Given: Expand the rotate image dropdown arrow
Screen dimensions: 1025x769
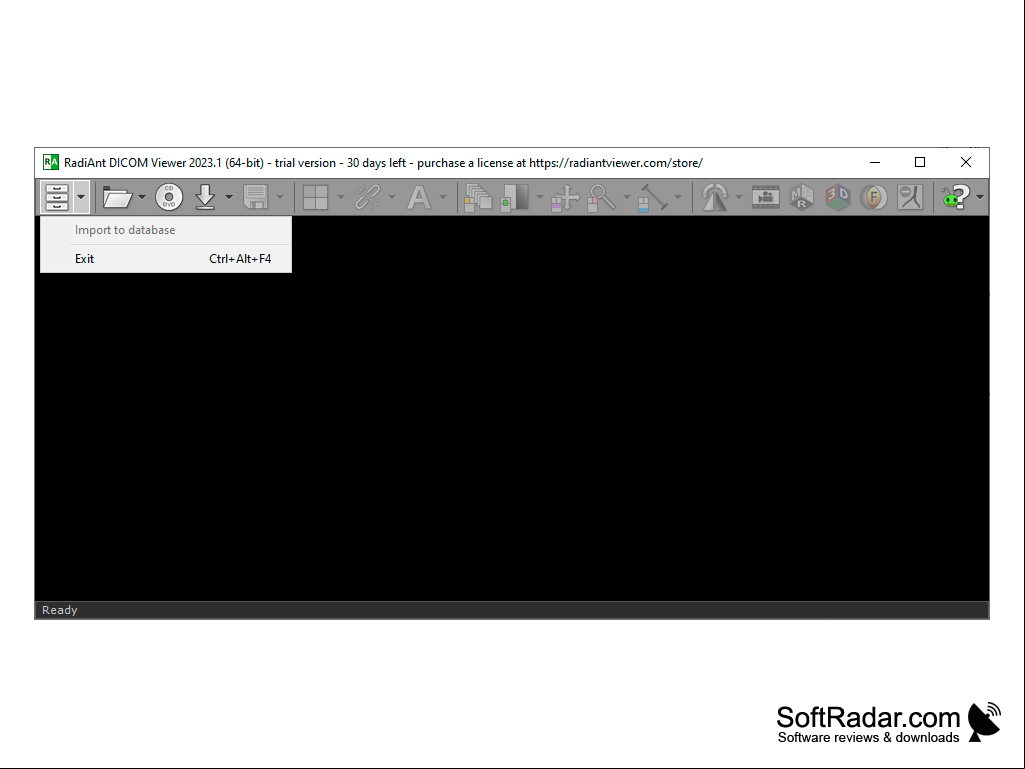Looking at the screenshot, I should click(739, 197).
